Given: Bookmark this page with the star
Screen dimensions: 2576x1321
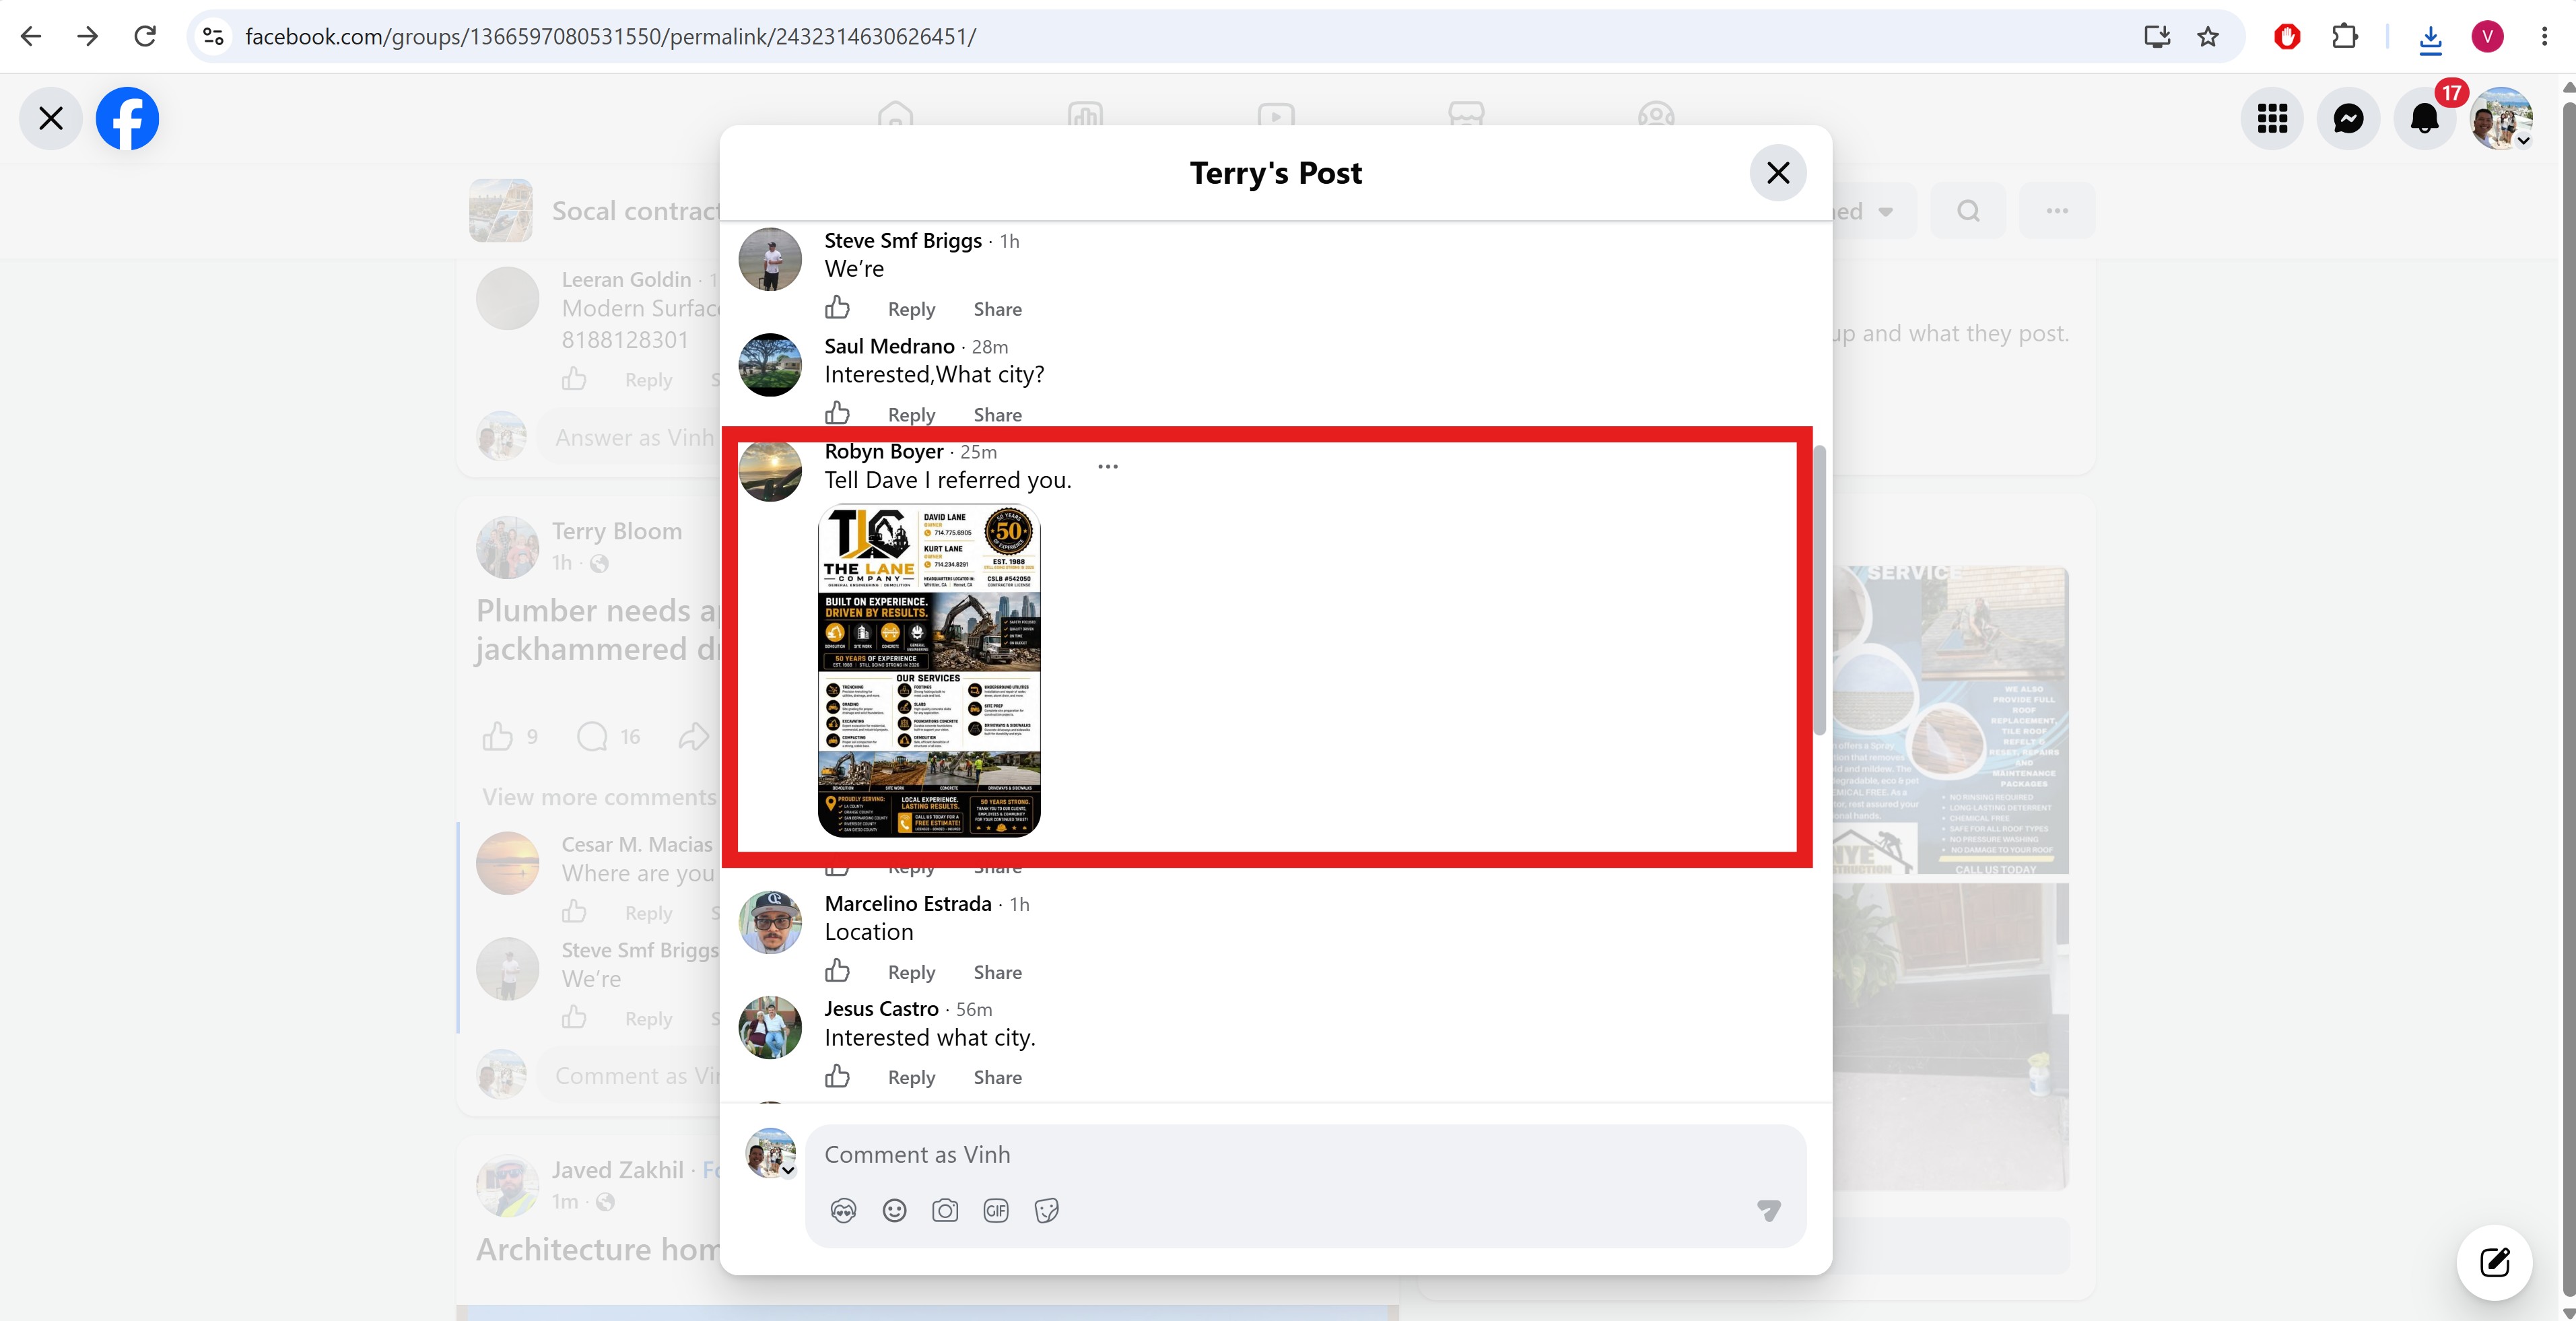Looking at the screenshot, I should 2208,37.
